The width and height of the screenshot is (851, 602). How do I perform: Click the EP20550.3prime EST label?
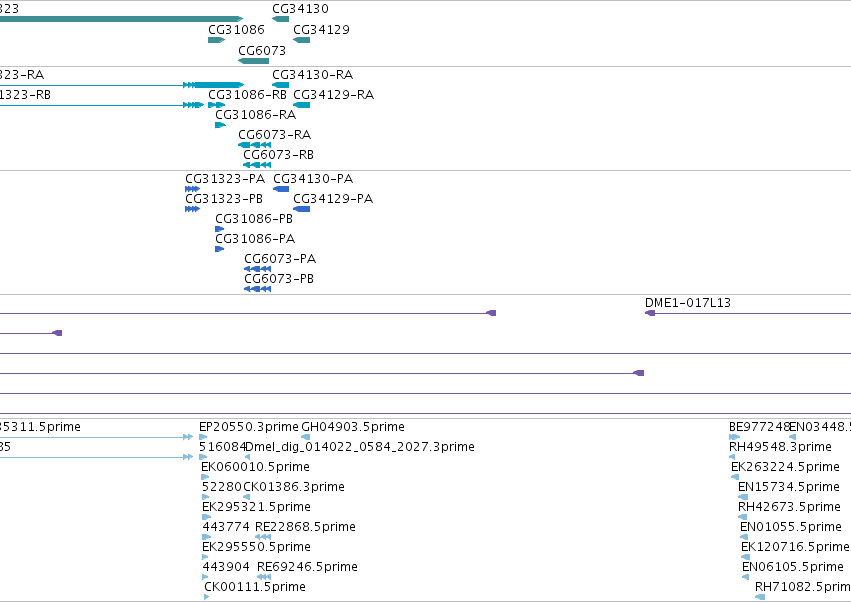pyautogui.click(x=249, y=427)
